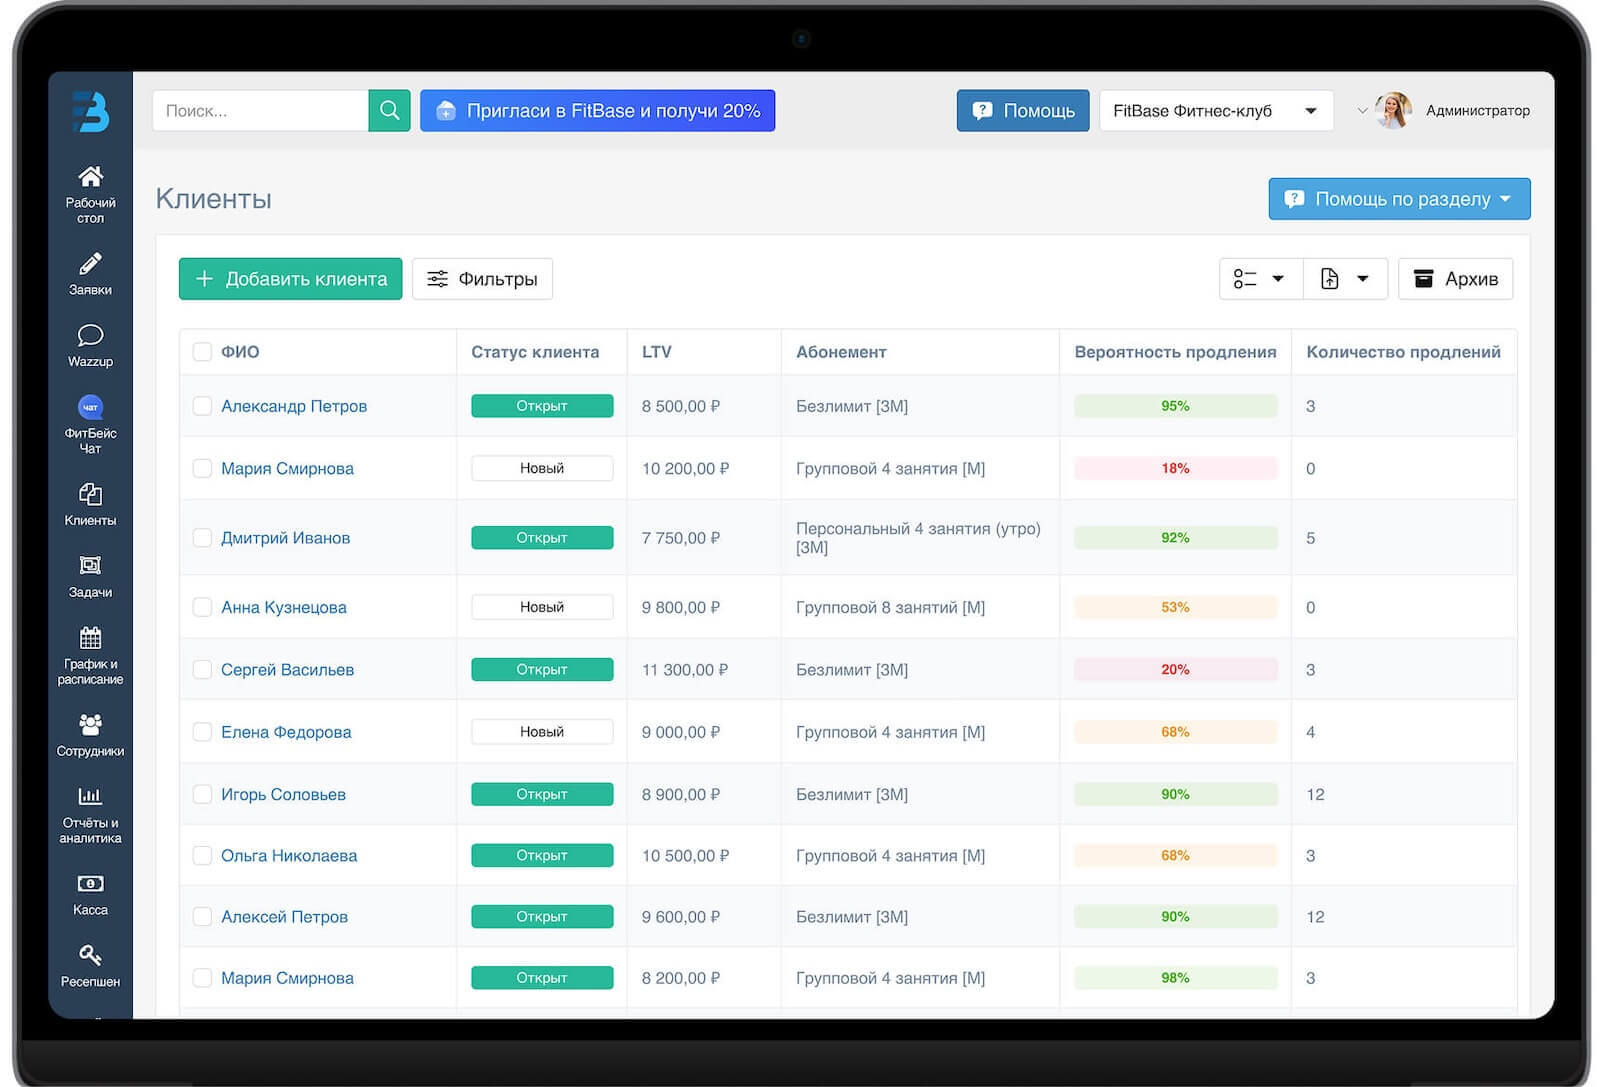Viewport: 1600px width, 1087px height.
Task: Click Новый status badge for Мария Смирнова
Action: click(542, 468)
